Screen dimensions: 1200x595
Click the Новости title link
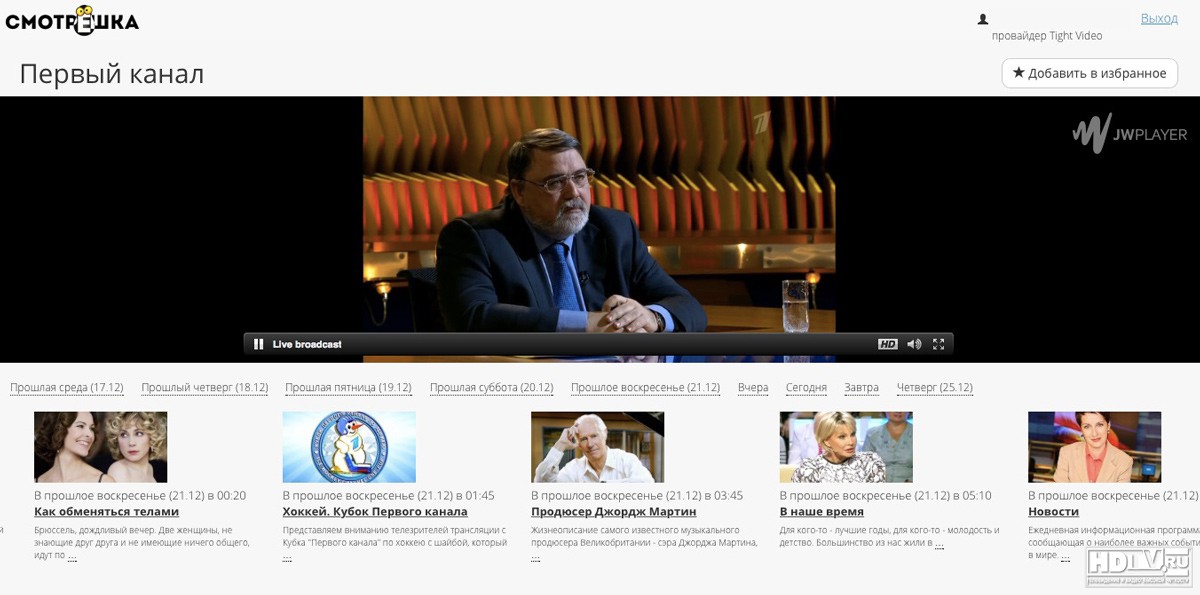1053,512
